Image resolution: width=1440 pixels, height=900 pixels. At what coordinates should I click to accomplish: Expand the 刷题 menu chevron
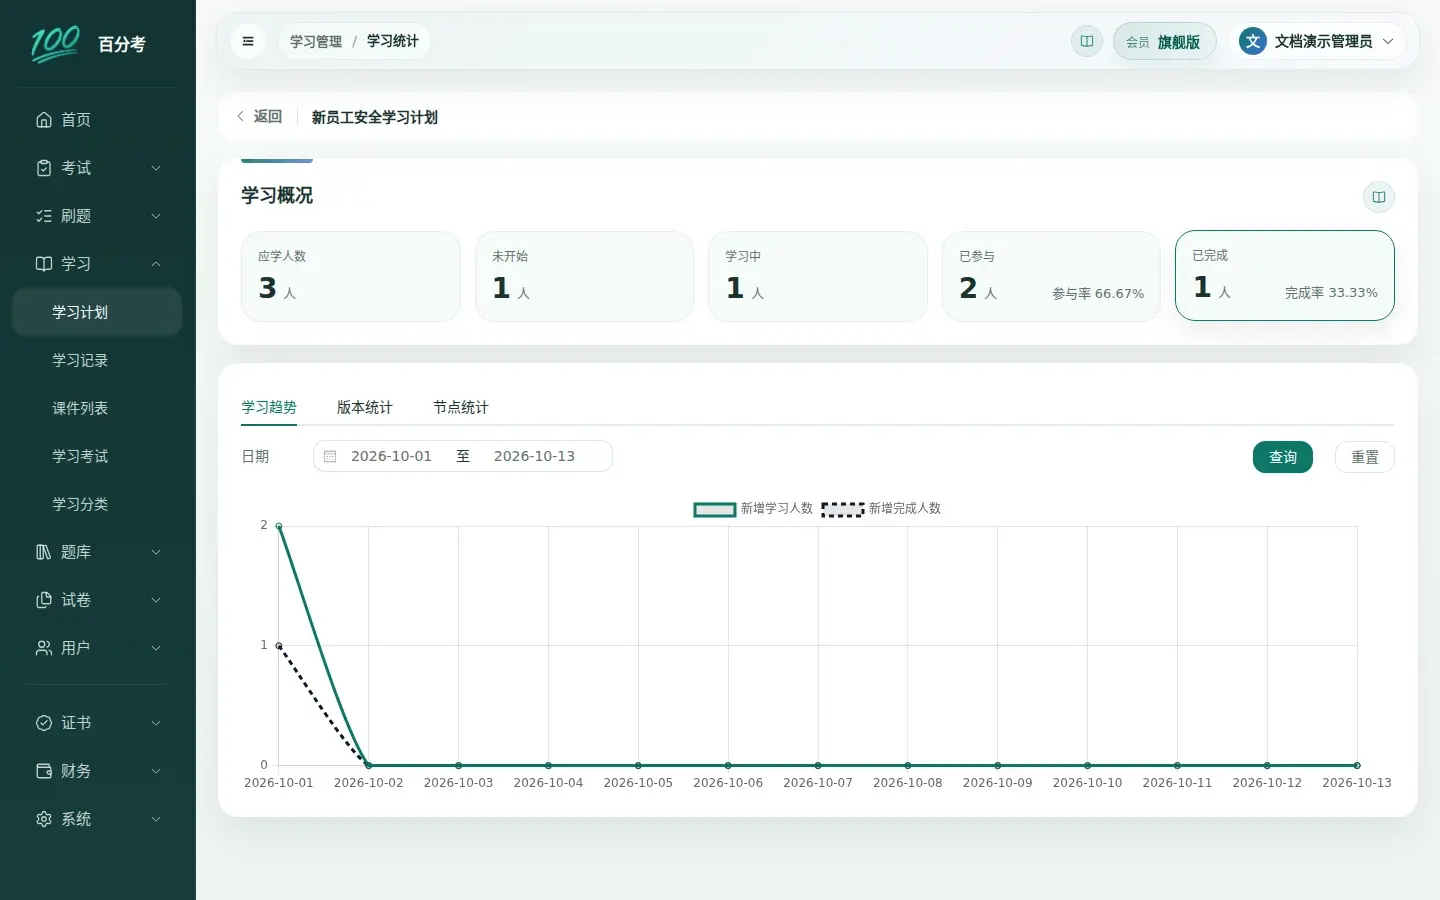(x=156, y=216)
